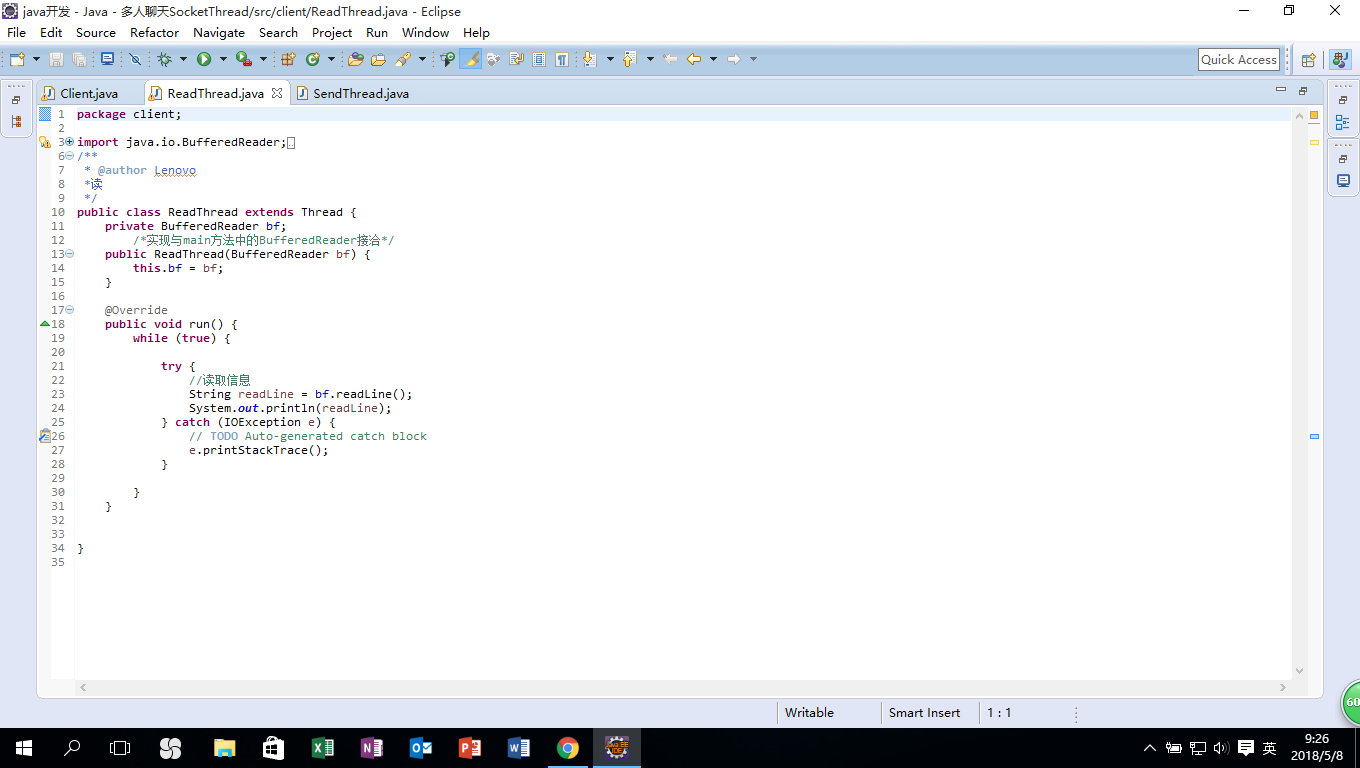Open the Refactor menu

click(x=154, y=32)
